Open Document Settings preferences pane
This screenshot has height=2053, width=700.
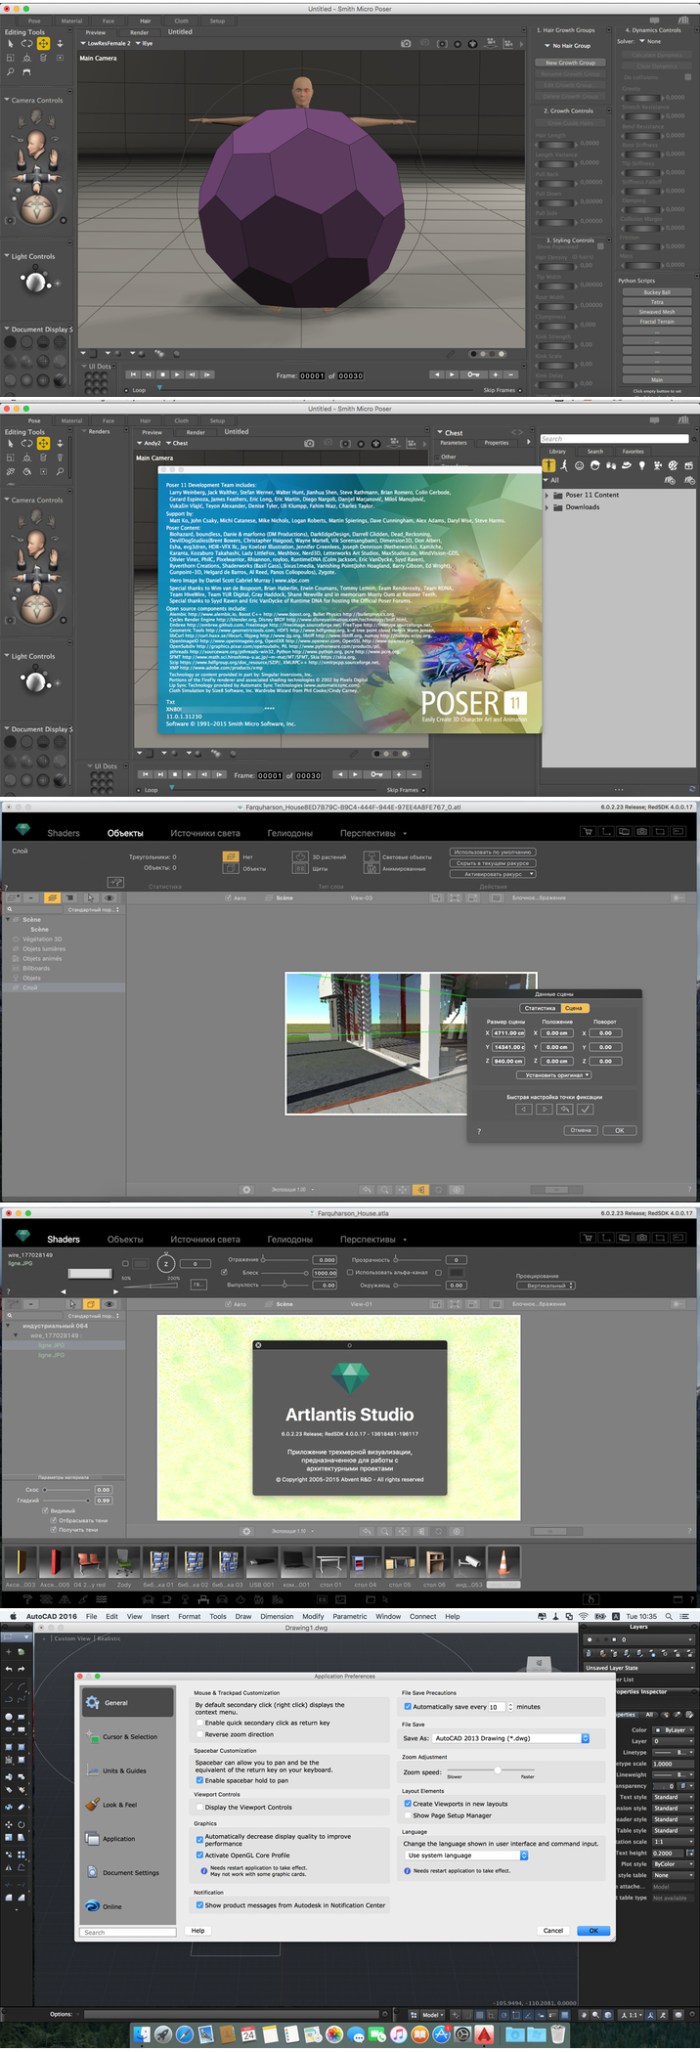point(127,1872)
